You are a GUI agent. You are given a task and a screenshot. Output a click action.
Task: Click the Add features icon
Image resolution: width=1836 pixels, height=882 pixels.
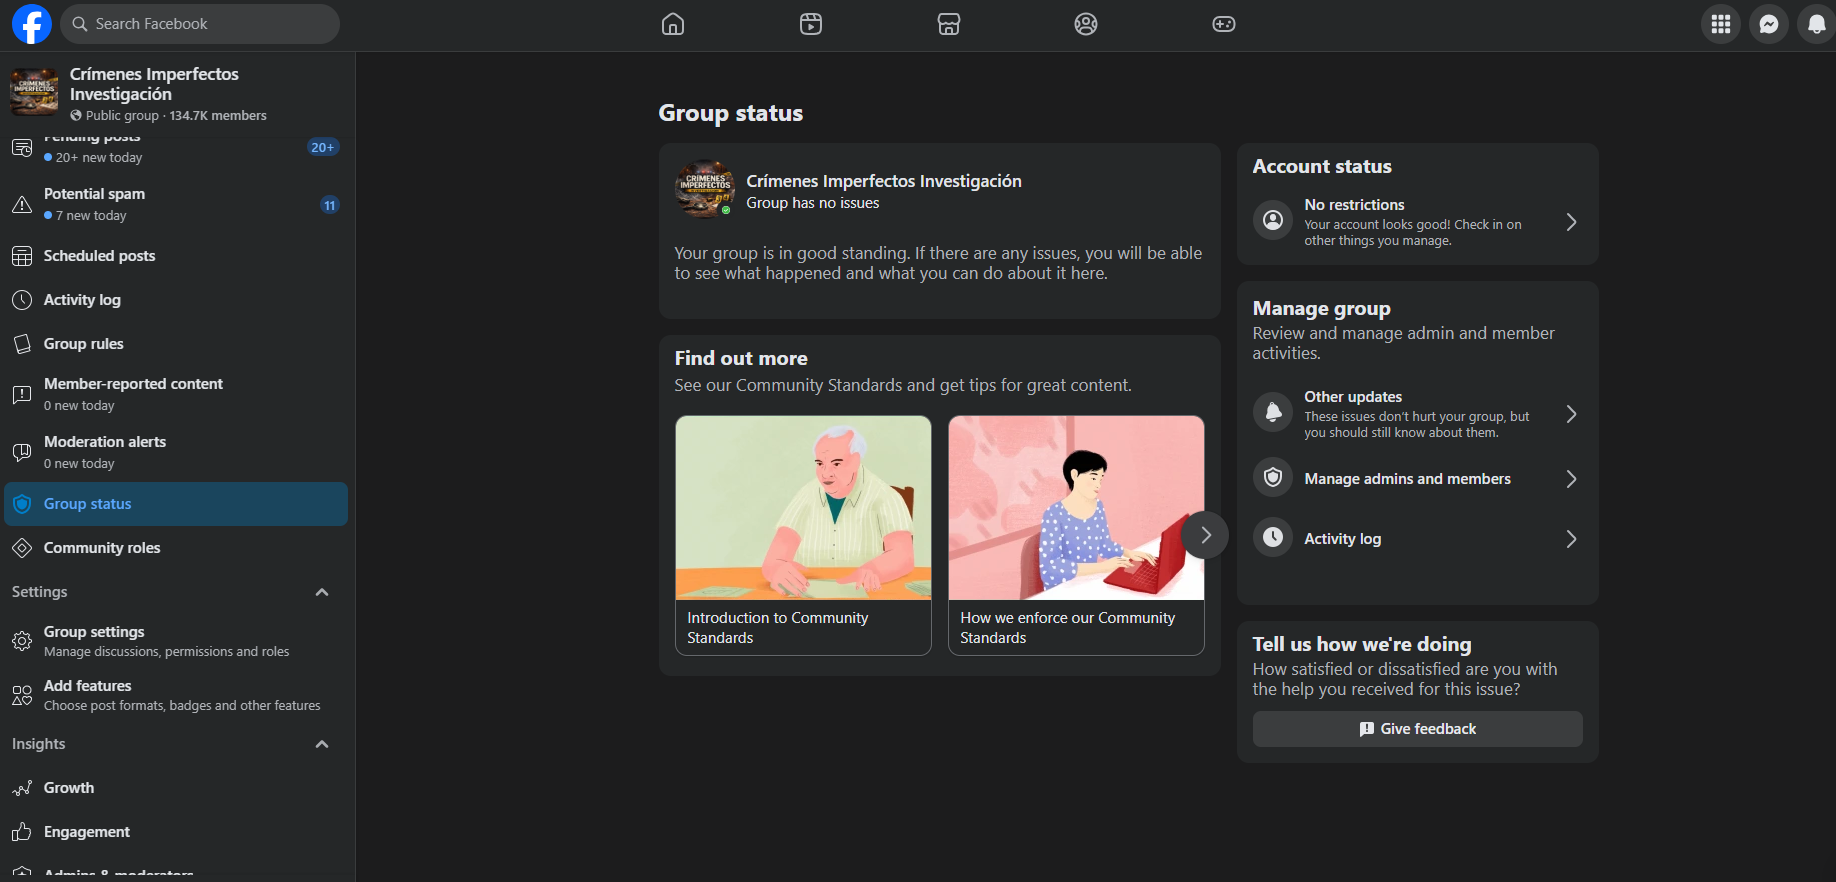pos(22,695)
